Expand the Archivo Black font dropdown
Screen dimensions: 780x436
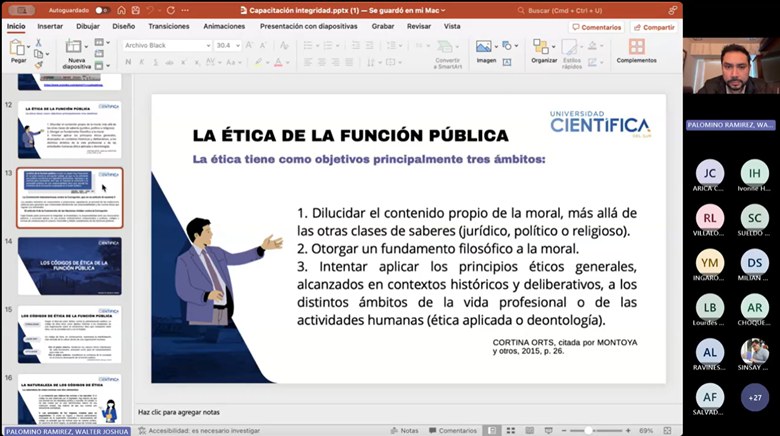coord(208,45)
